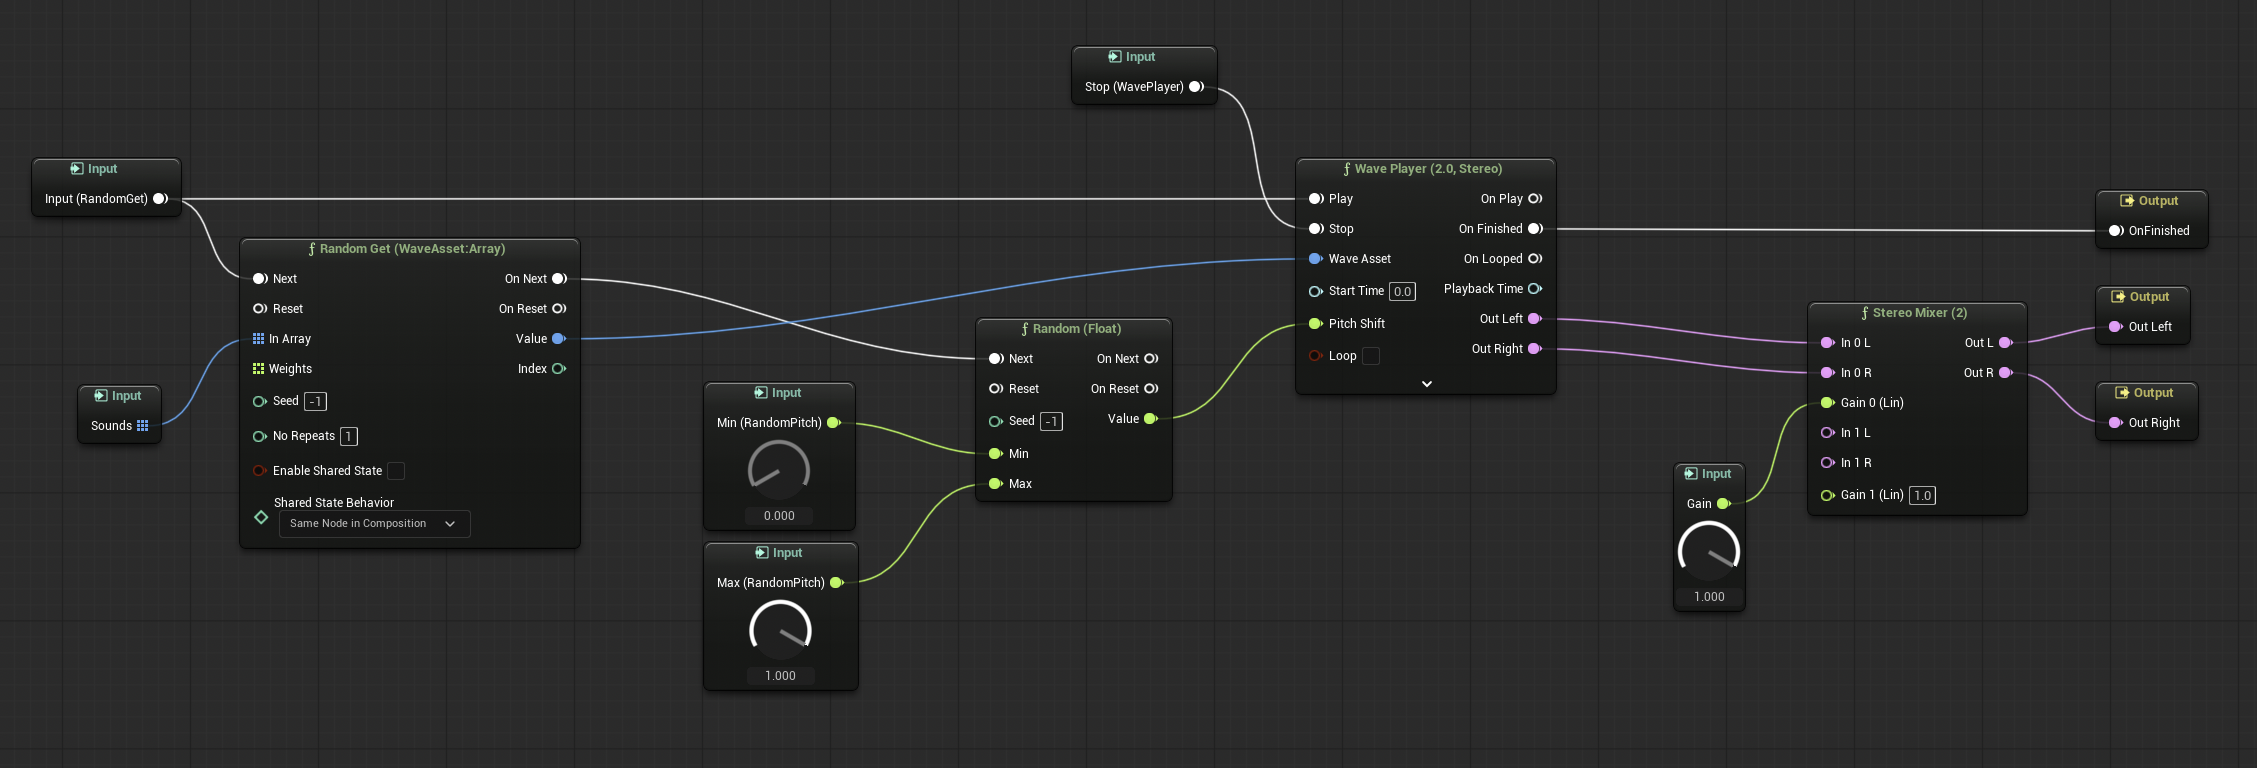Image resolution: width=2257 pixels, height=768 pixels.
Task: Click the Out Left output node pin
Action: point(2116,327)
